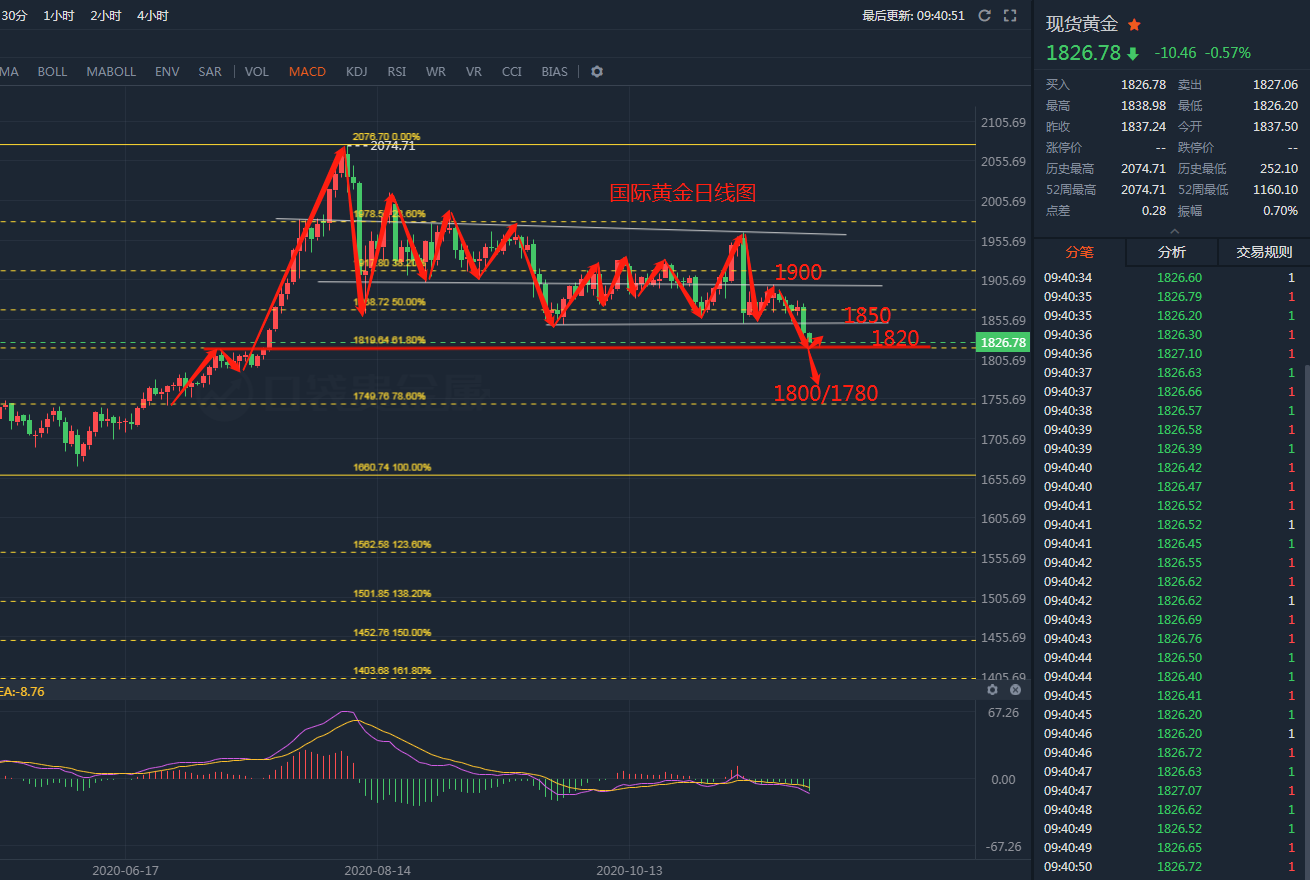
Task: Open the 交易规则 tab
Action: (1264, 252)
